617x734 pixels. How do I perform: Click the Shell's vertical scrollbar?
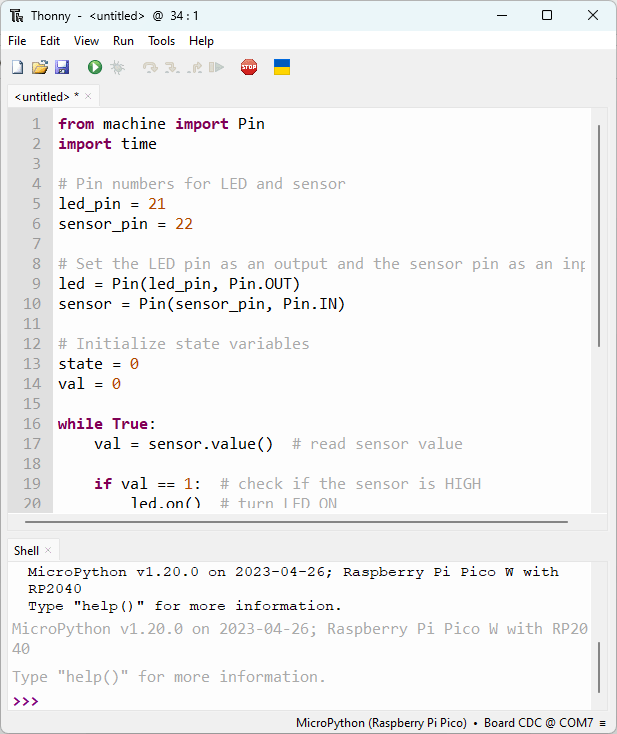coord(600,665)
